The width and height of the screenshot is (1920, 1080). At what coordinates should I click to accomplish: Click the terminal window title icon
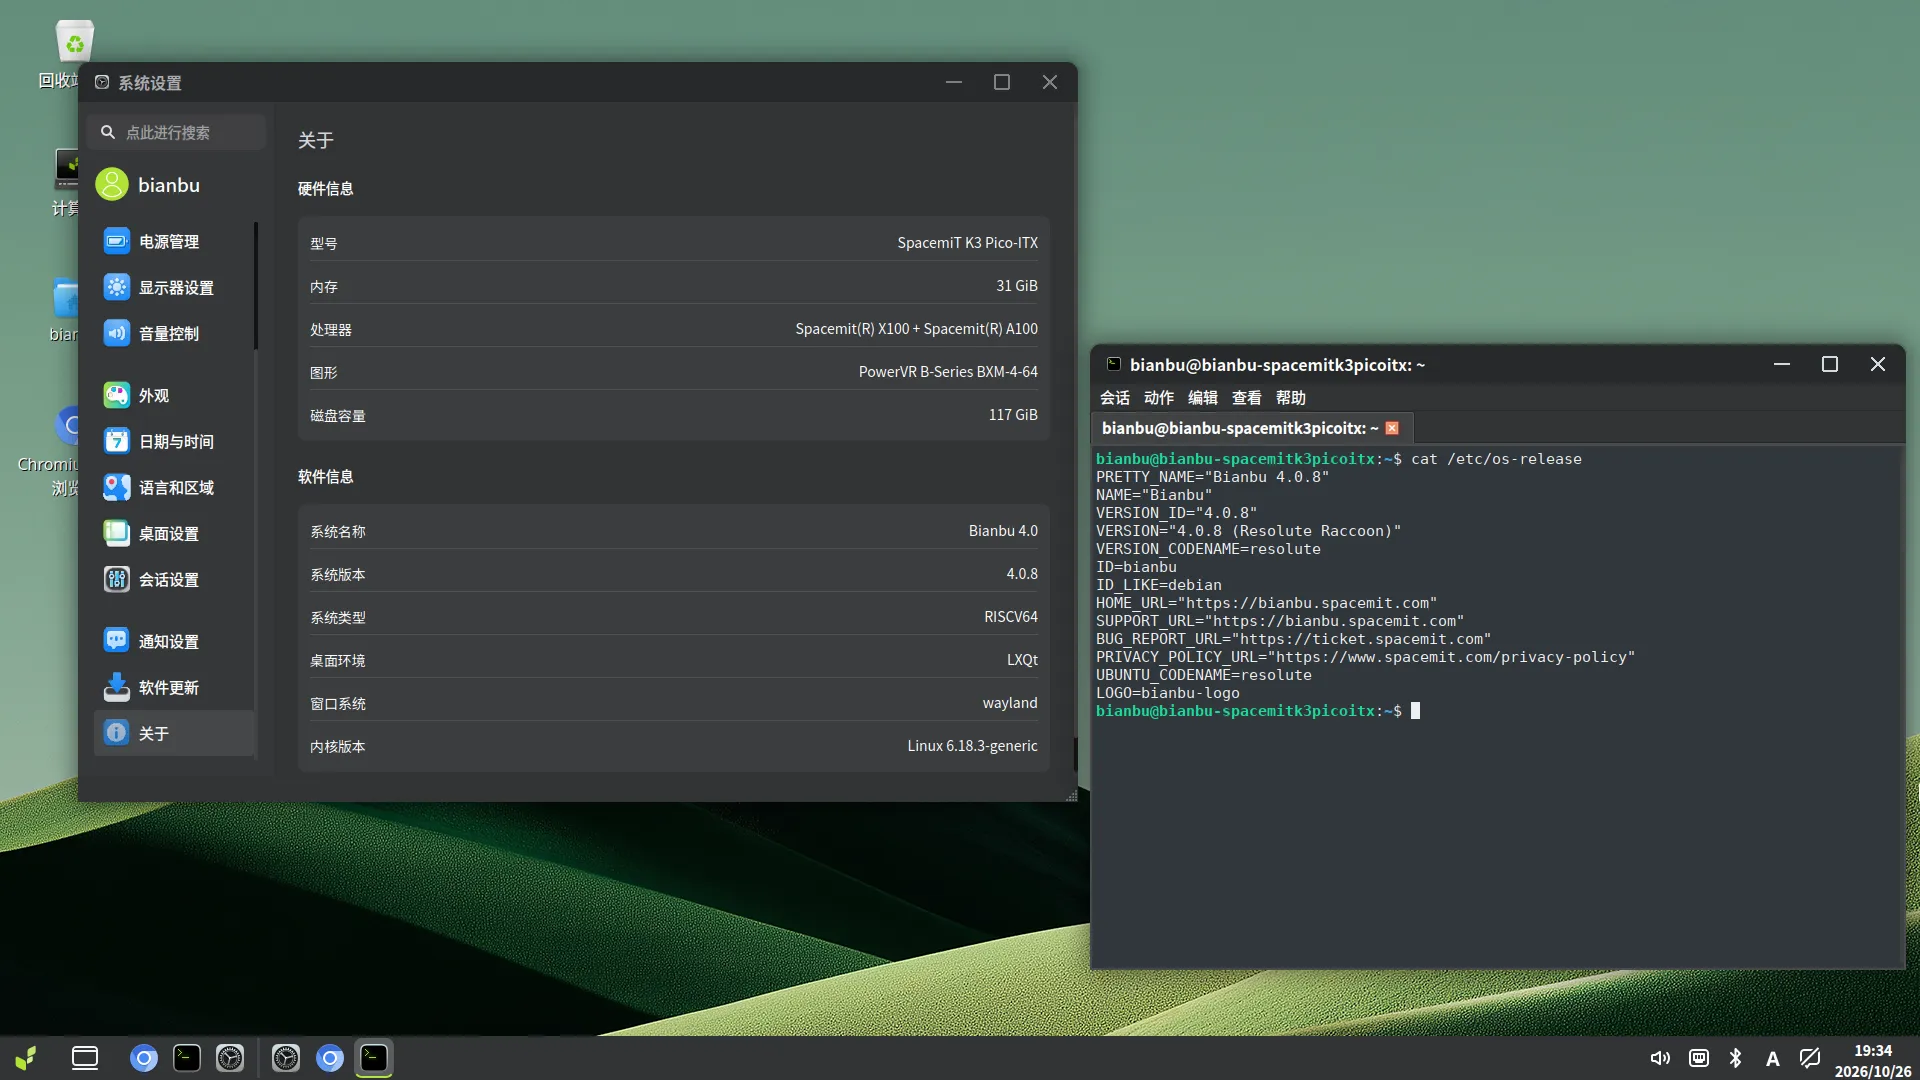point(1113,364)
